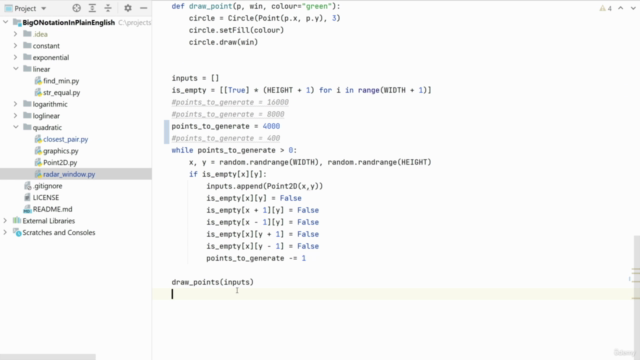The width and height of the screenshot is (640, 360).
Task: Select the quadratic folder label
Action: point(47,127)
